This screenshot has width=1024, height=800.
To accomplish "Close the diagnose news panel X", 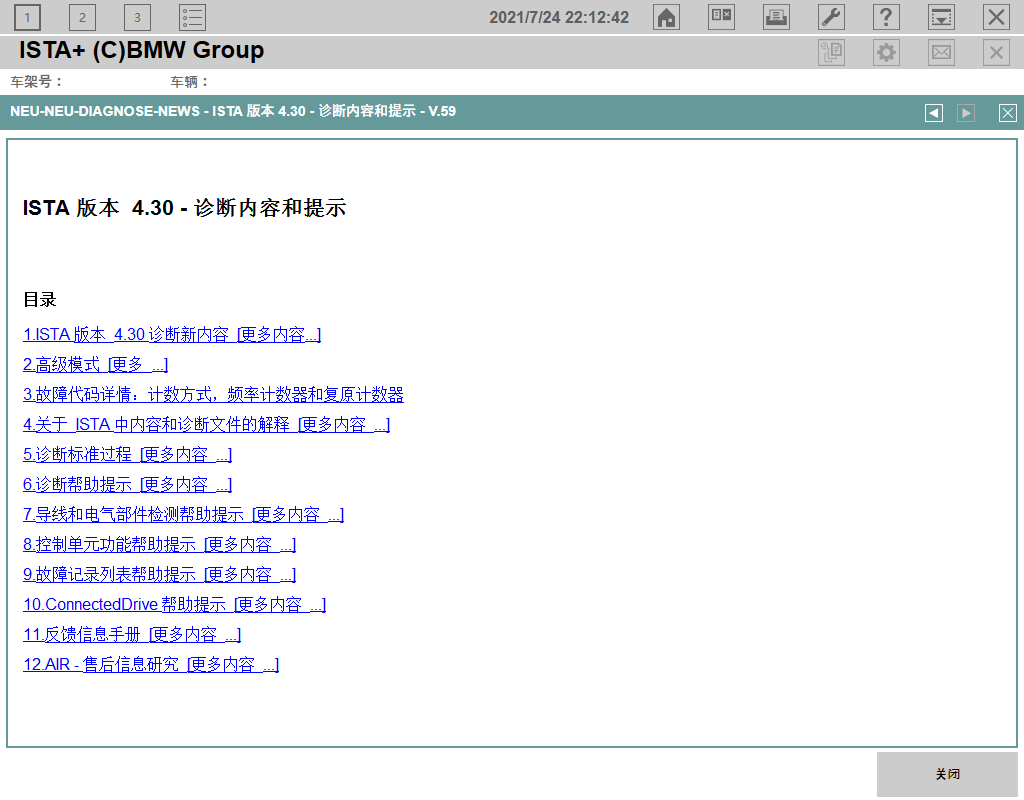I will tap(1008, 113).
